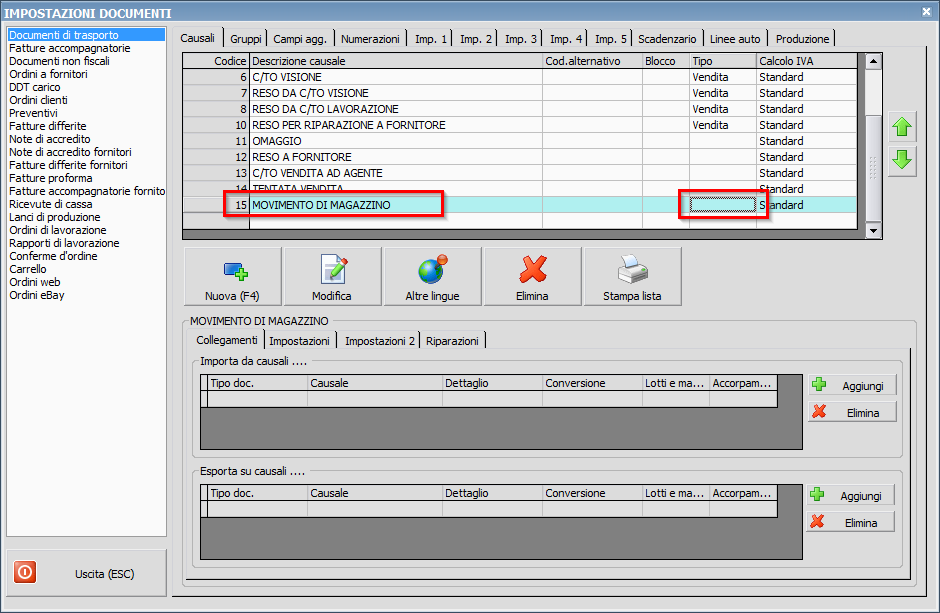
Task: Move causale up with green arrow
Action: (902, 127)
